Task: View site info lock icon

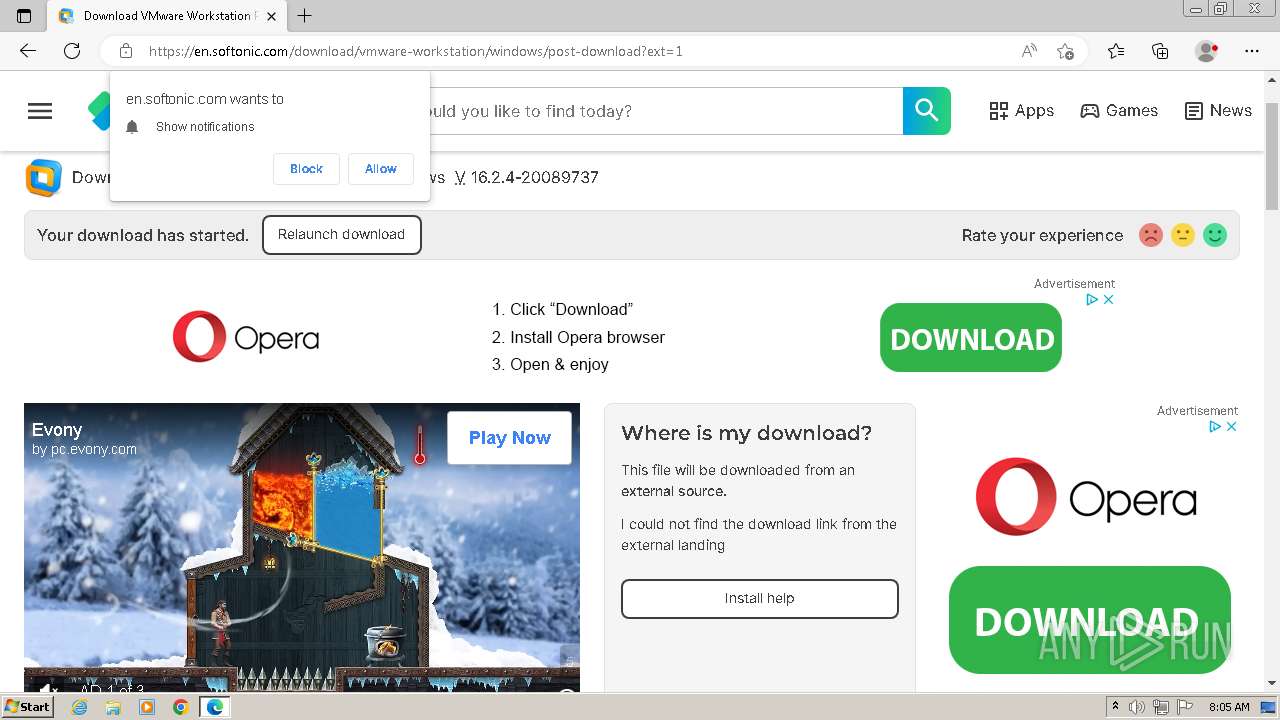Action: tap(126, 51)
